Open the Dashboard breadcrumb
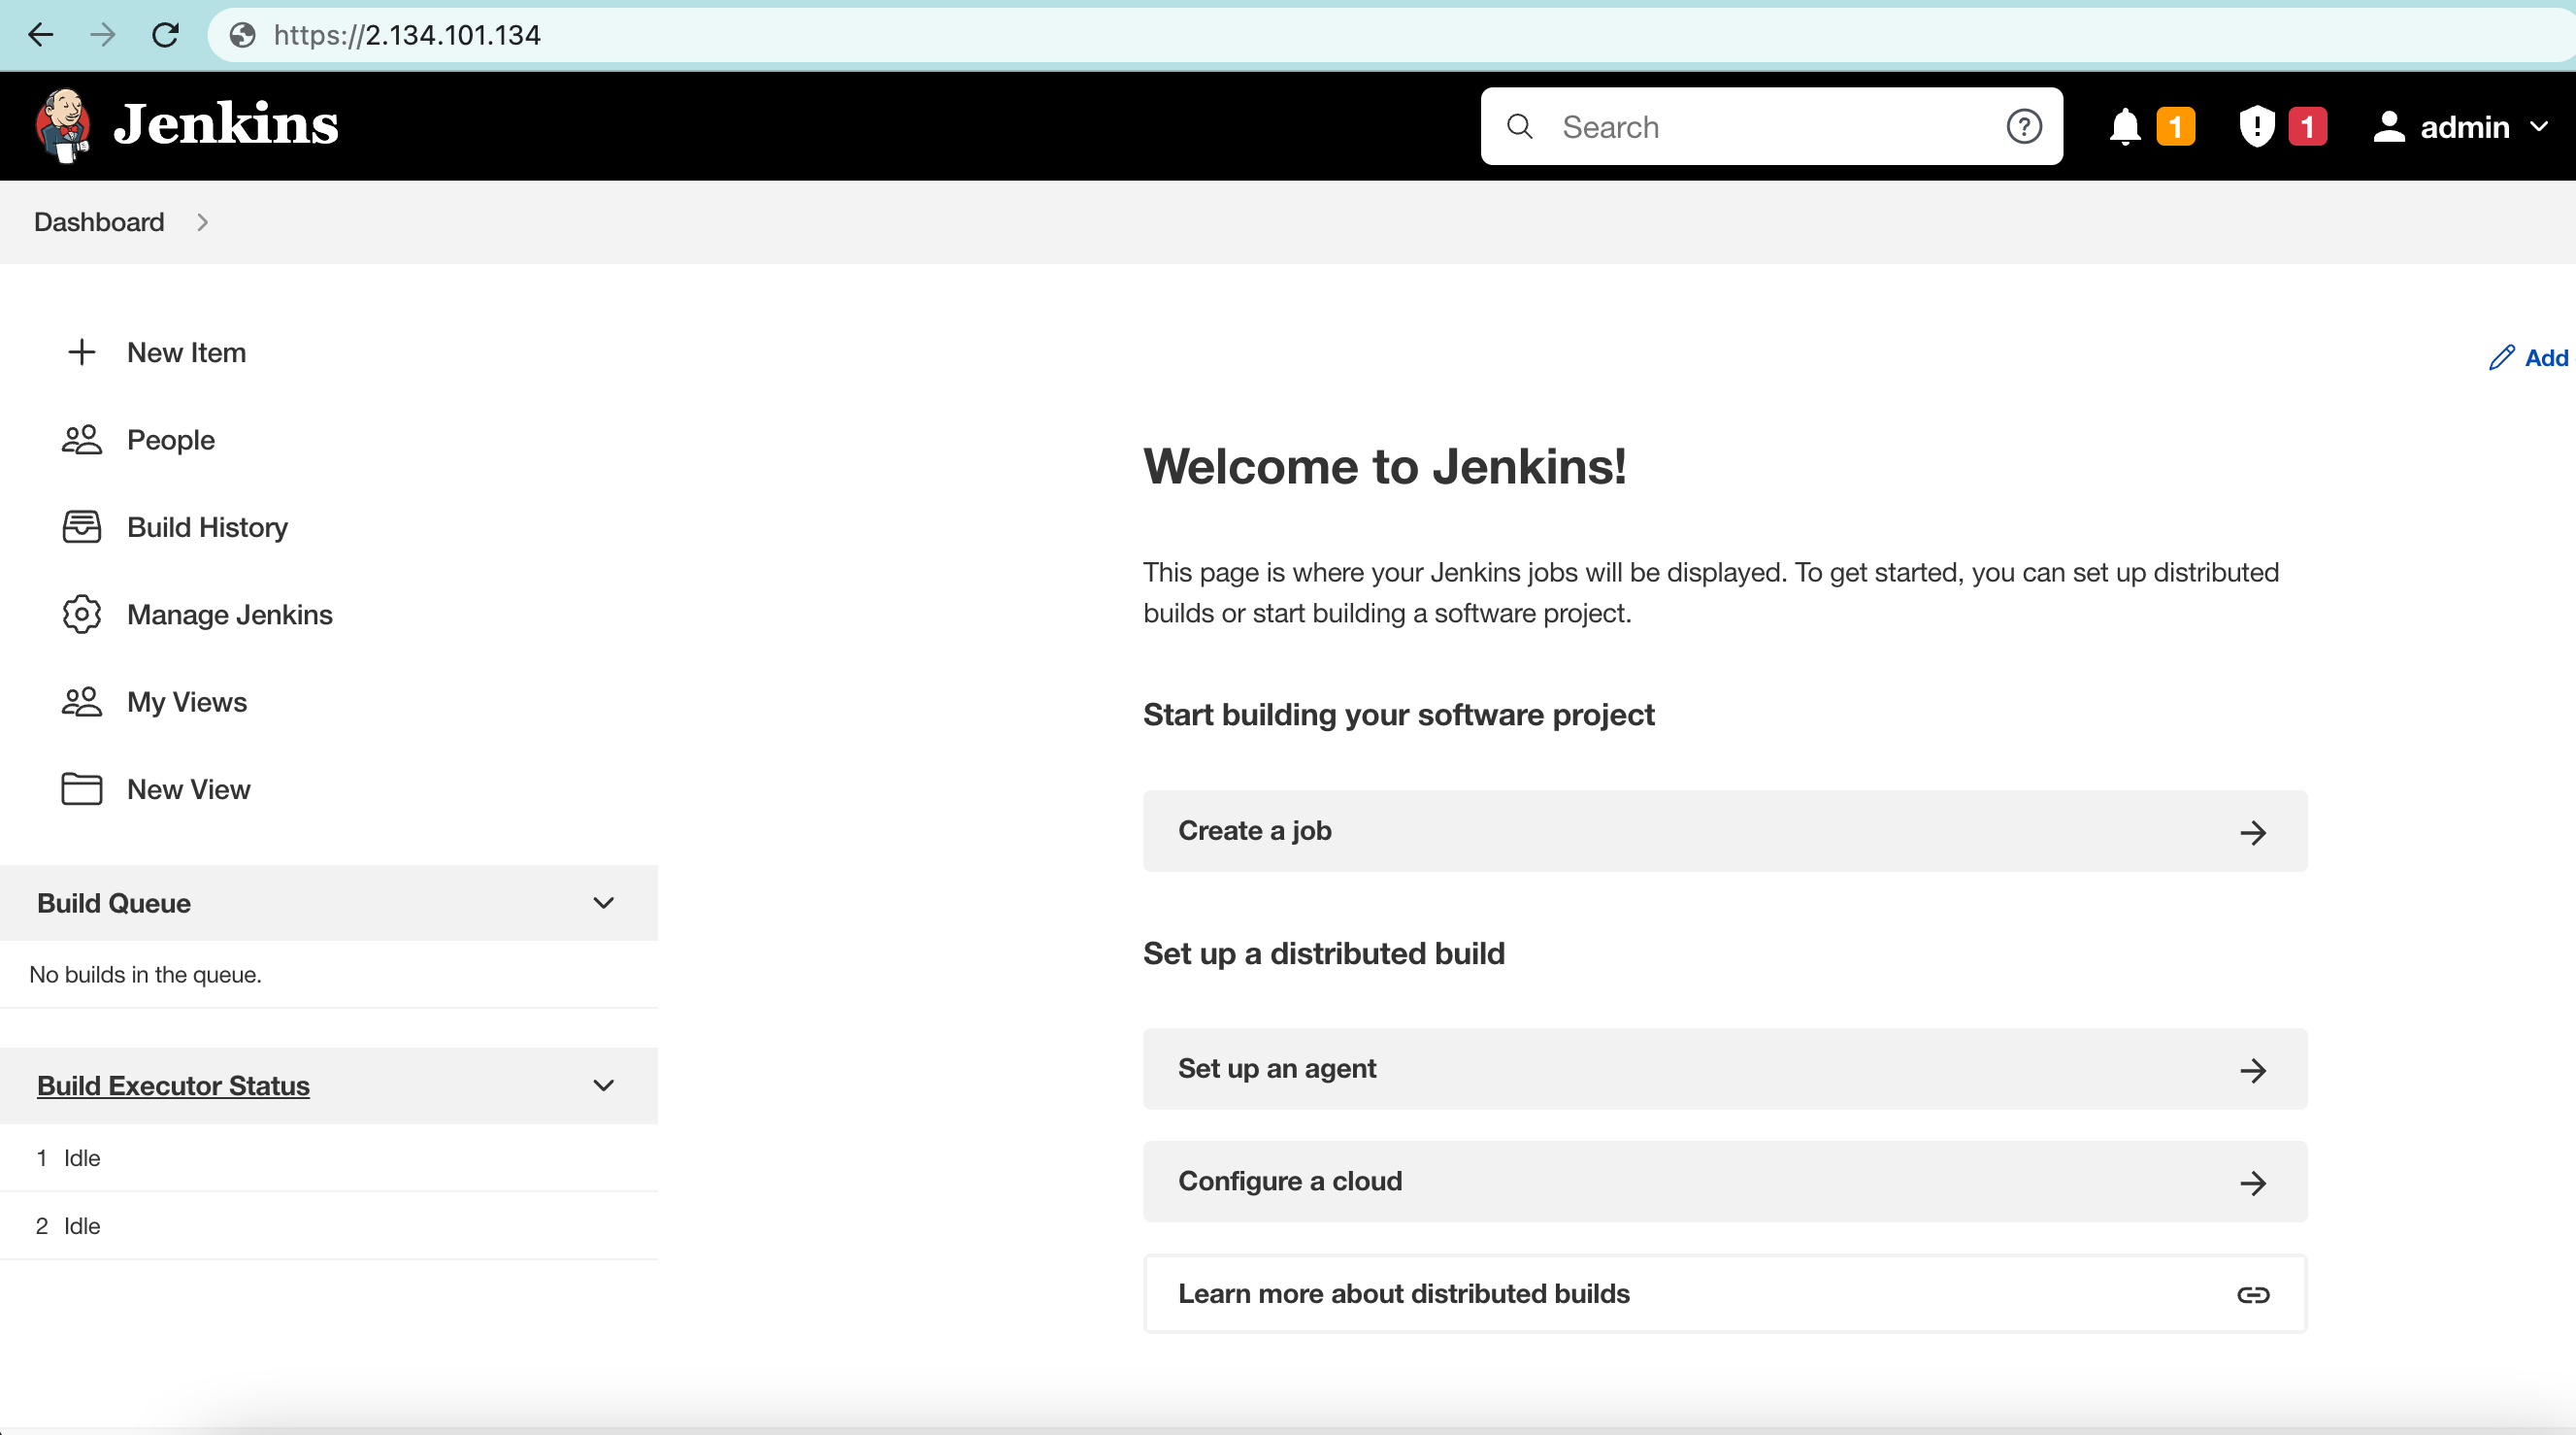Viewport: 2576px width, 1435px height. pos(98,221)
